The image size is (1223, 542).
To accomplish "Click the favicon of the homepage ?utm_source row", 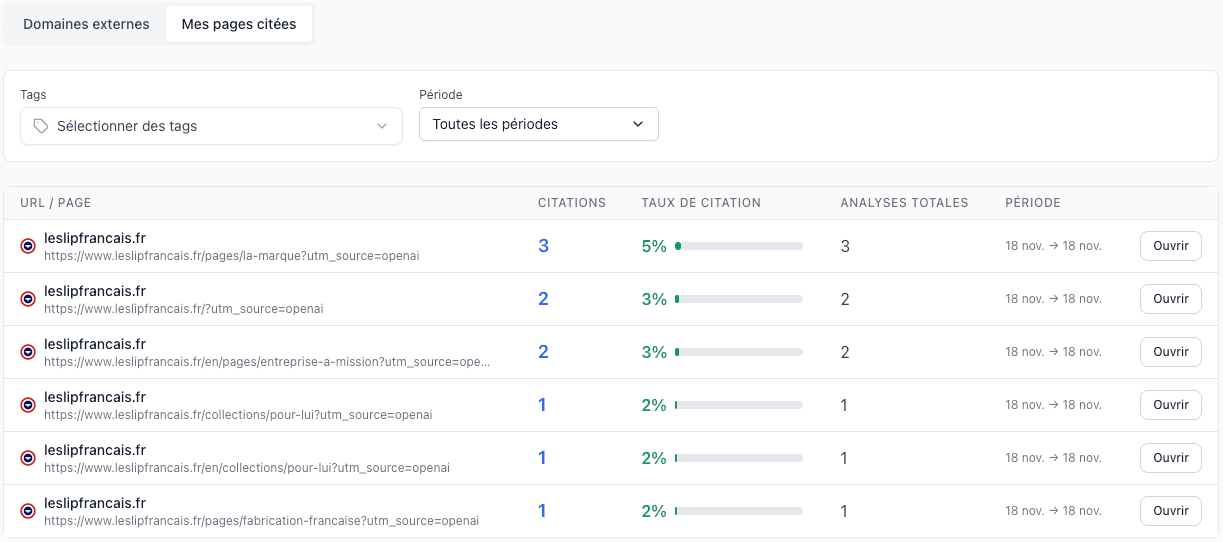I will point(28,299).
